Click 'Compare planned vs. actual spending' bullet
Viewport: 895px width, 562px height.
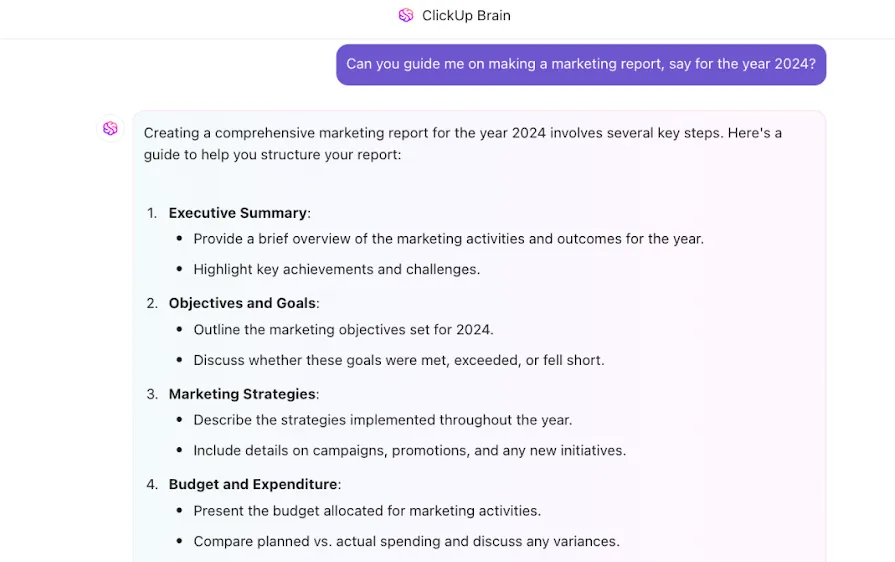406,541
